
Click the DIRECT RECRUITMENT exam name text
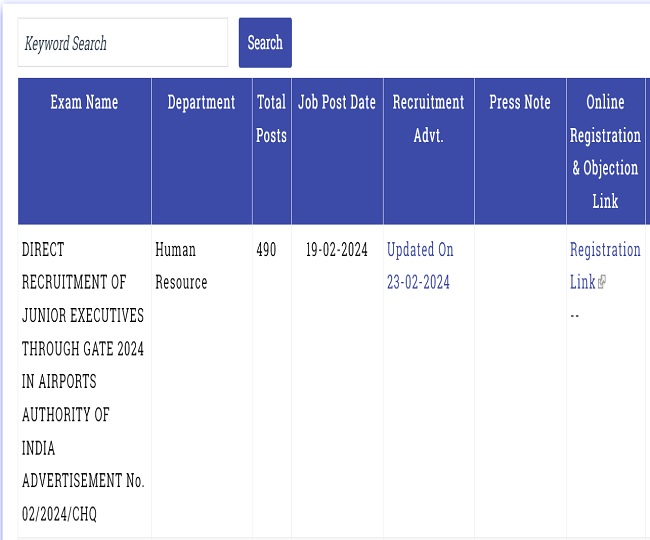coord(83,382)
